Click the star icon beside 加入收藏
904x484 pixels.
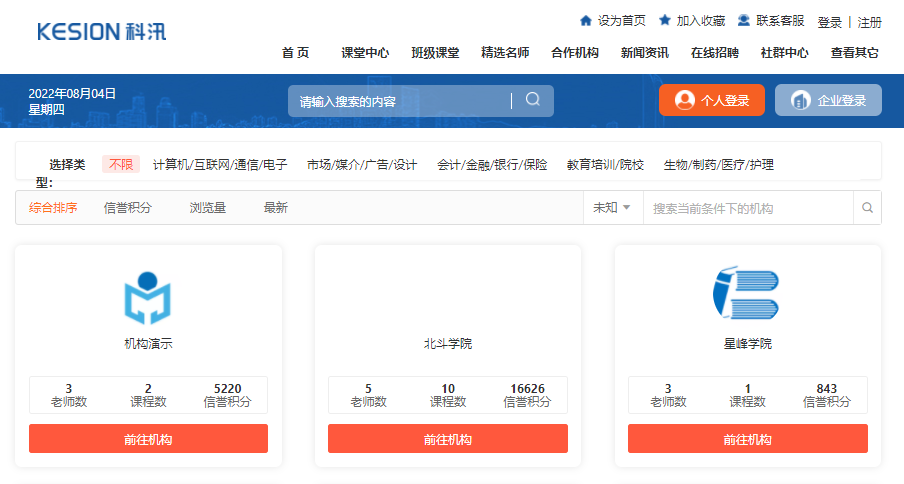[665, 20]
